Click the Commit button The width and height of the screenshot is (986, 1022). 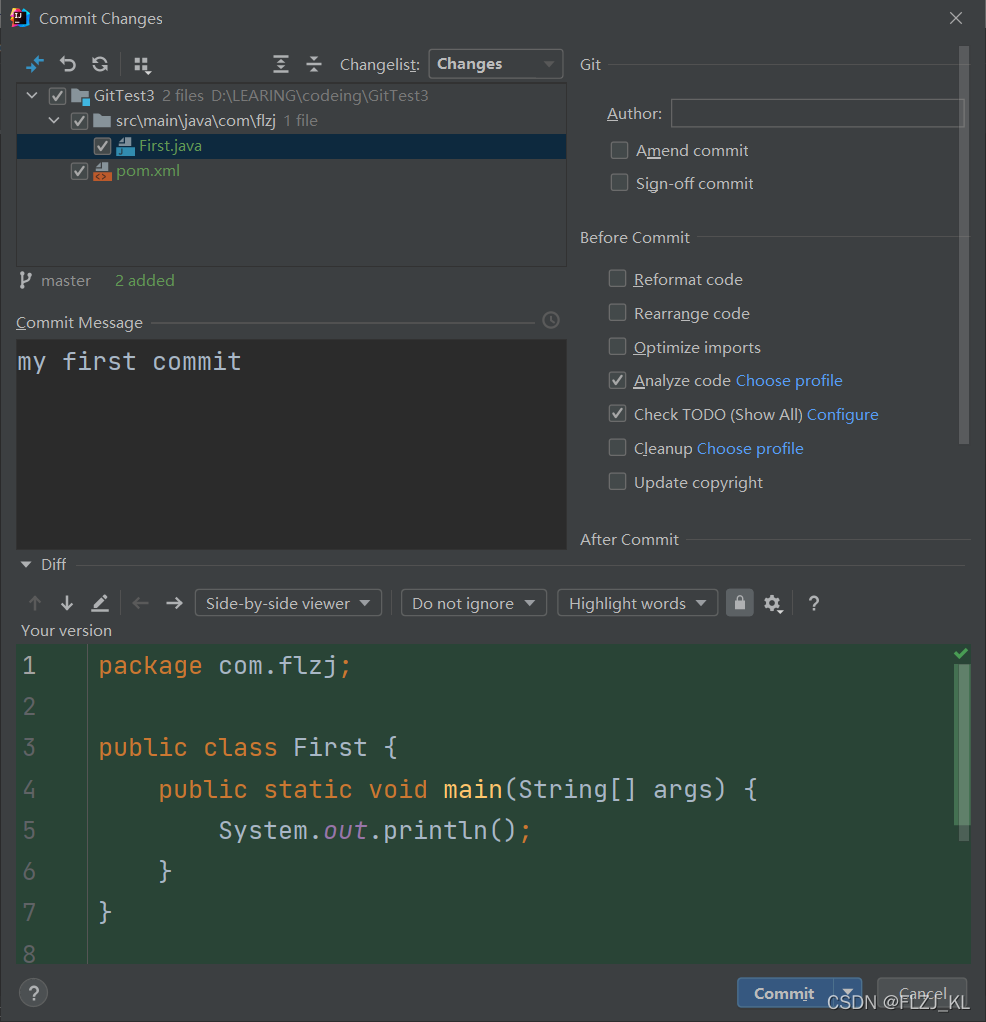pyautogui.click(x=785, y=993)
